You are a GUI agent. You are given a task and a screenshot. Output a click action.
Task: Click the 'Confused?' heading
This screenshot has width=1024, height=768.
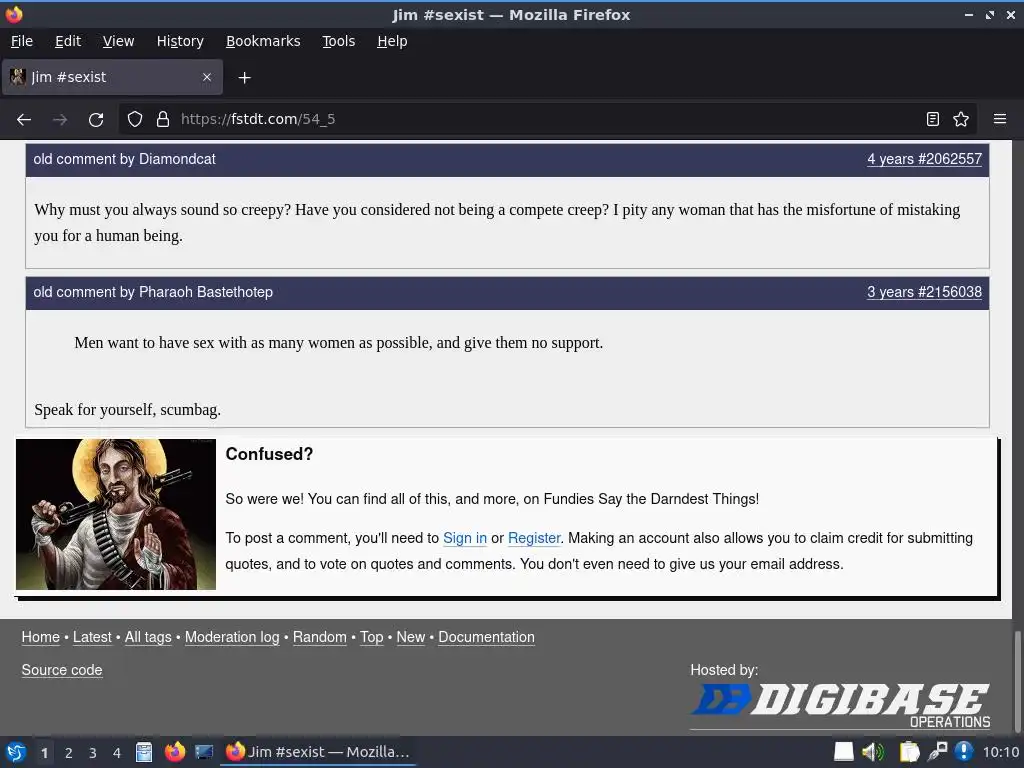tap(269, 454)
